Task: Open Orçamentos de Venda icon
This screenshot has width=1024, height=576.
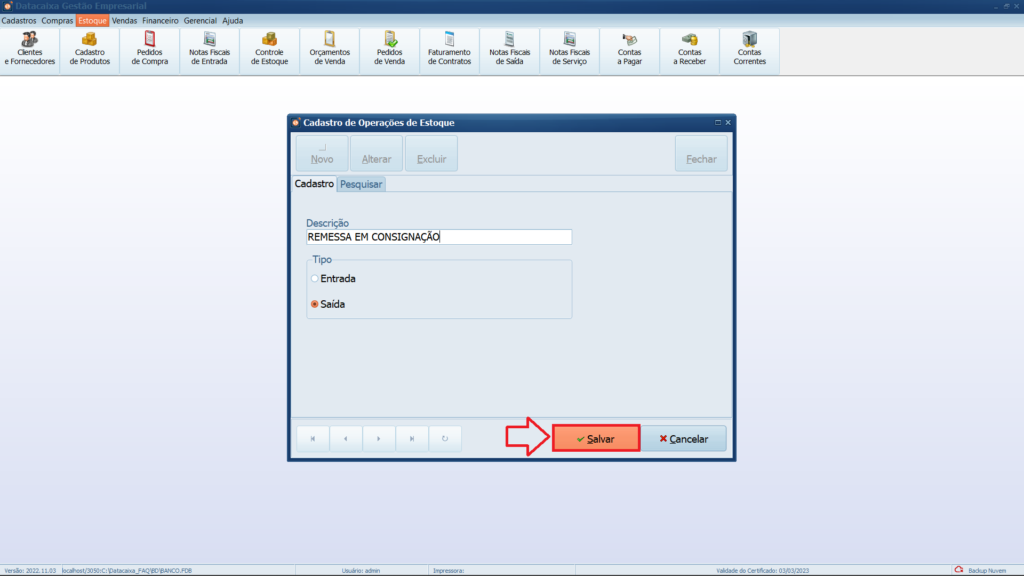Action: (x=330, y=50)
